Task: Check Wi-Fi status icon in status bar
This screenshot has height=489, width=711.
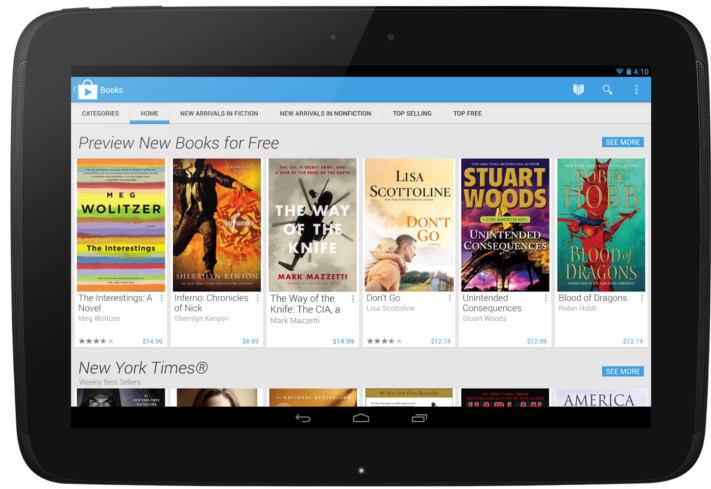Action: click(x=619, y=71)
